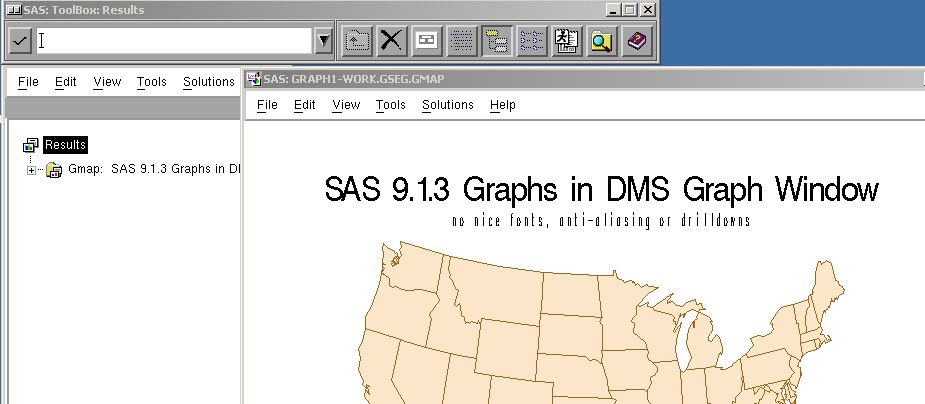
Task: Click into the ToolBox command input field
Action: click(174, 41)
